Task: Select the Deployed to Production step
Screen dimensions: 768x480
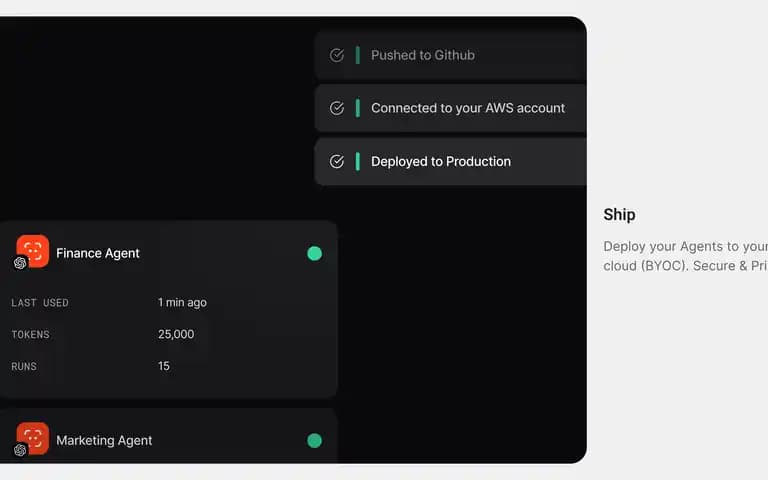Action: [450, 161]
